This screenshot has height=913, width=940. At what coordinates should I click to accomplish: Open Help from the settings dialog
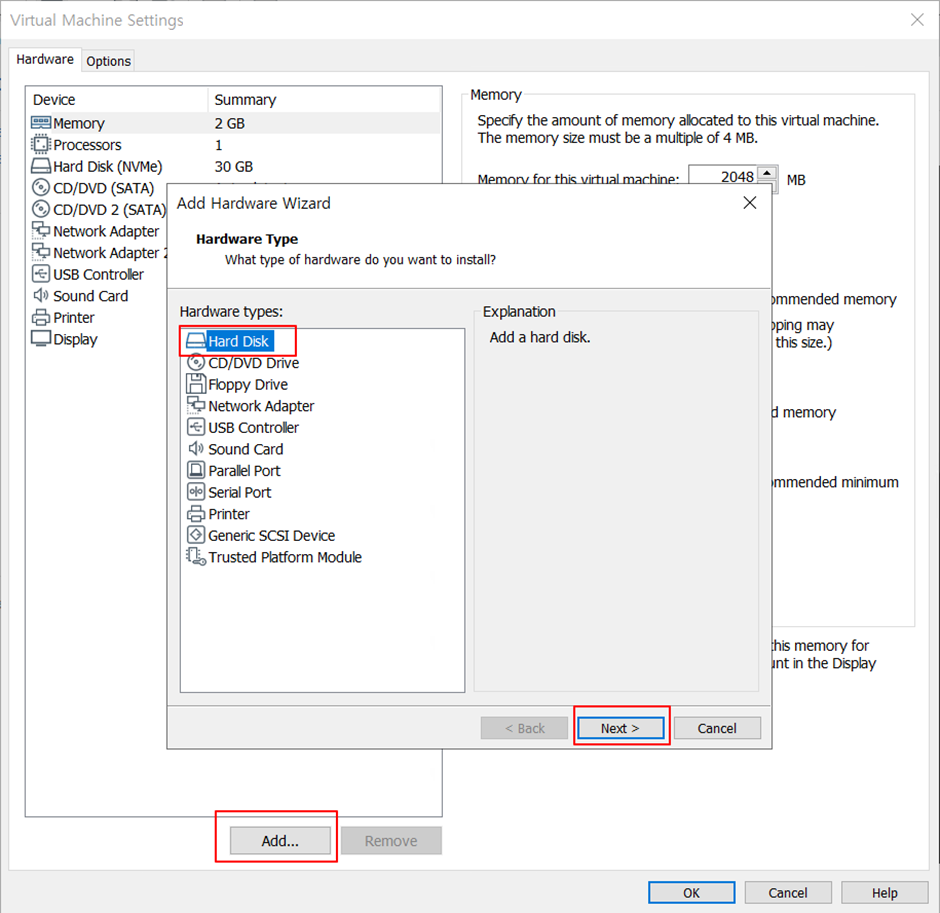pyautogui.click(x=884, y=892)
